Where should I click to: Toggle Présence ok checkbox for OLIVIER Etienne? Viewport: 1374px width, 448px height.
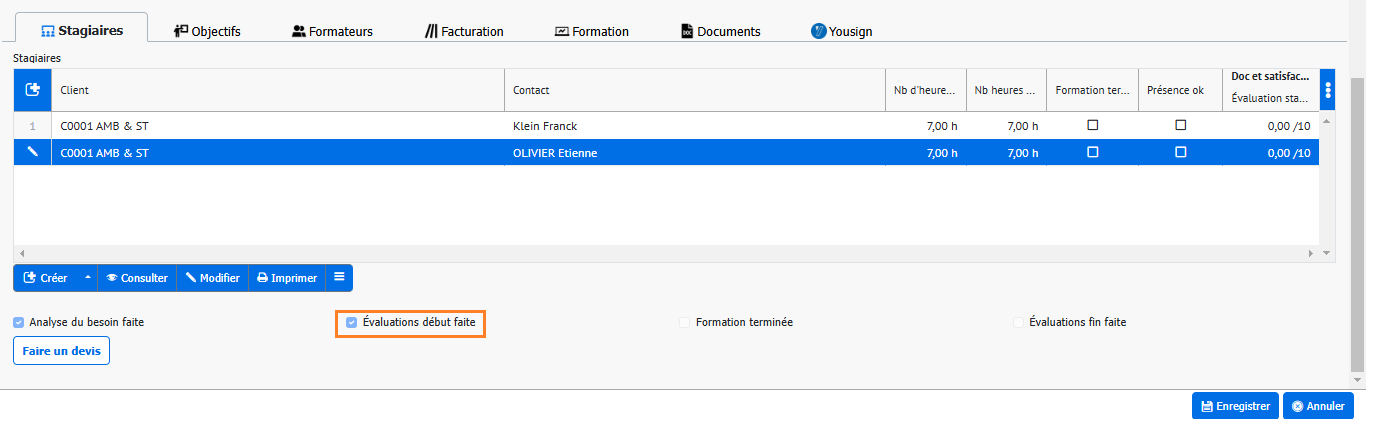[x=1180, y=152]
